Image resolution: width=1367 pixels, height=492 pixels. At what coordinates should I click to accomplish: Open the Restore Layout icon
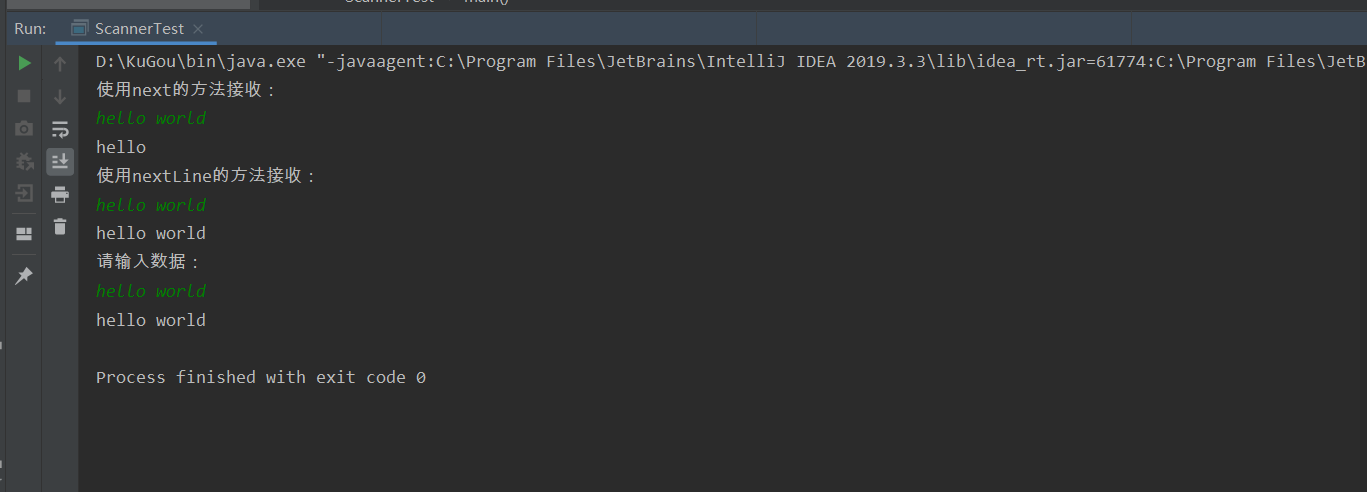(x=24, y=234)
